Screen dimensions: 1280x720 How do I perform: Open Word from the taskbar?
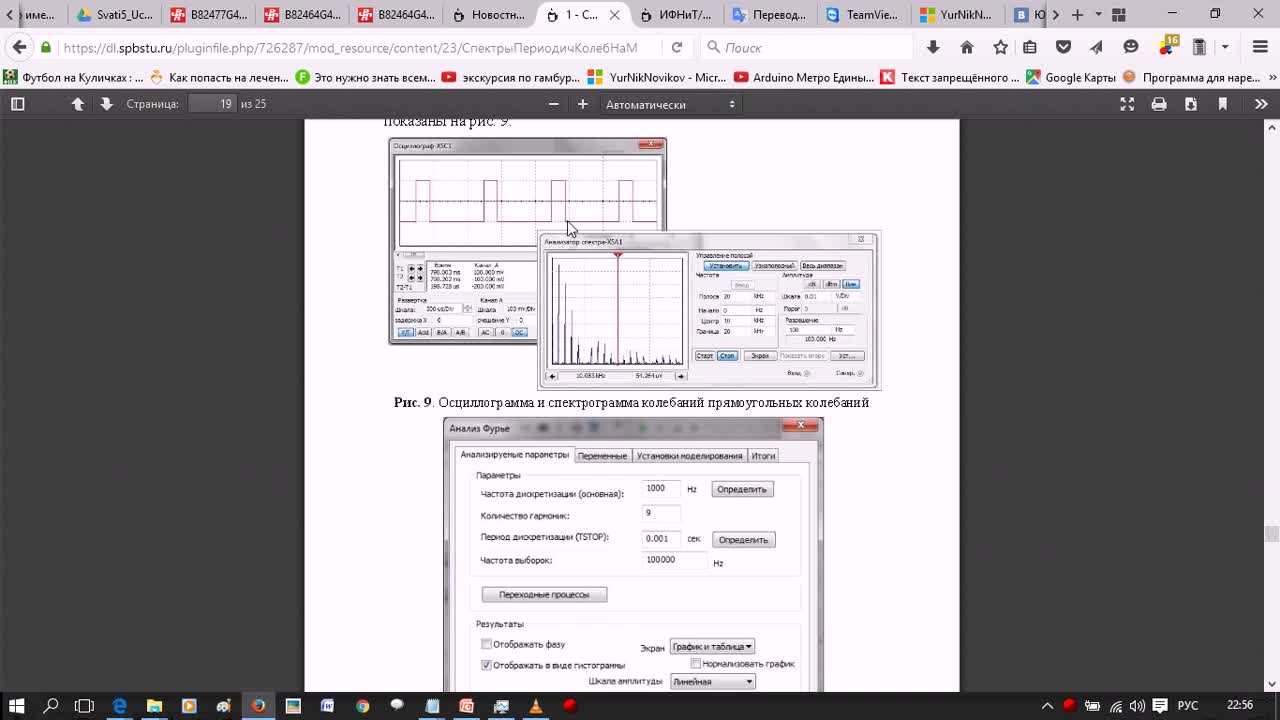pos(327,706)
